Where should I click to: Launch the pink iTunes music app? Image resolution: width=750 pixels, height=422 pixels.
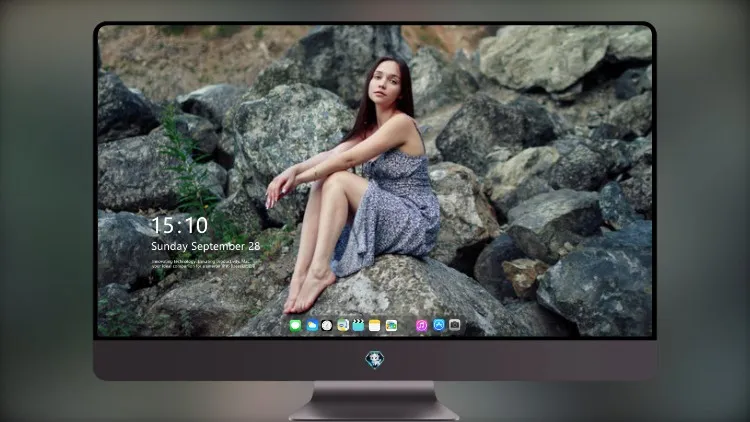(421, 326)
